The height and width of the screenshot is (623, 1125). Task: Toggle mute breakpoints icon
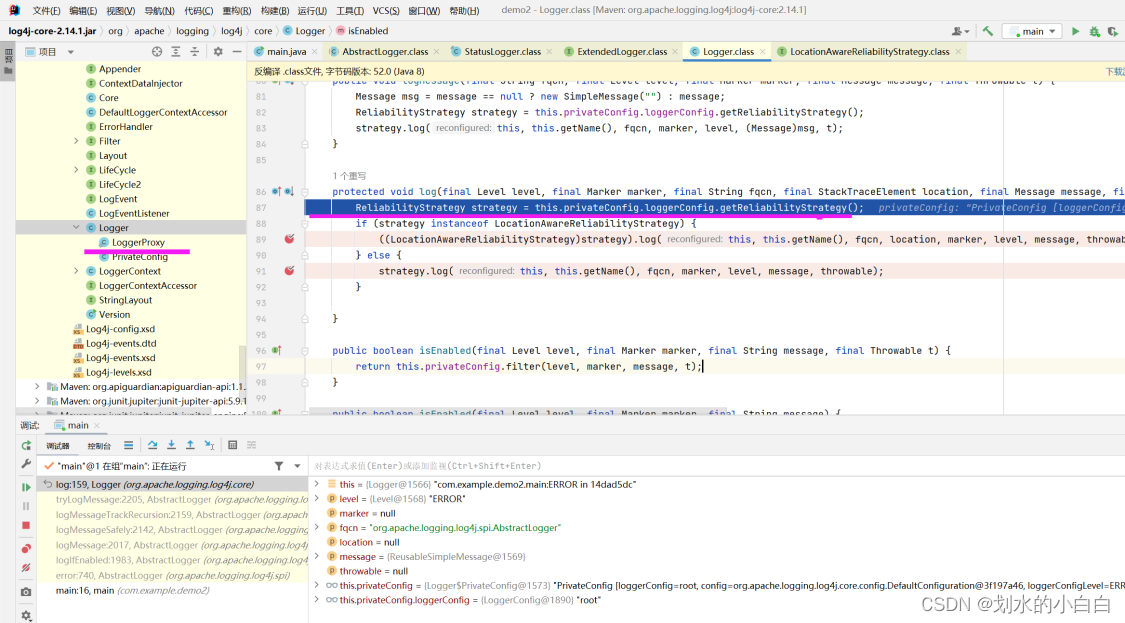tap(26, 568)
